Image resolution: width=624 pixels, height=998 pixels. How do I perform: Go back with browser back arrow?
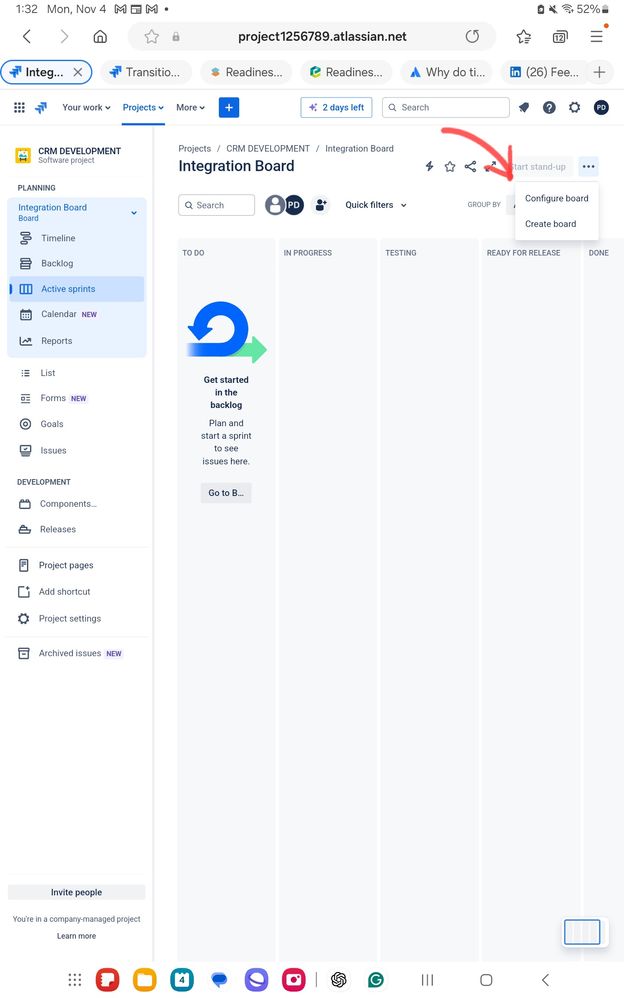coord(27,37)
